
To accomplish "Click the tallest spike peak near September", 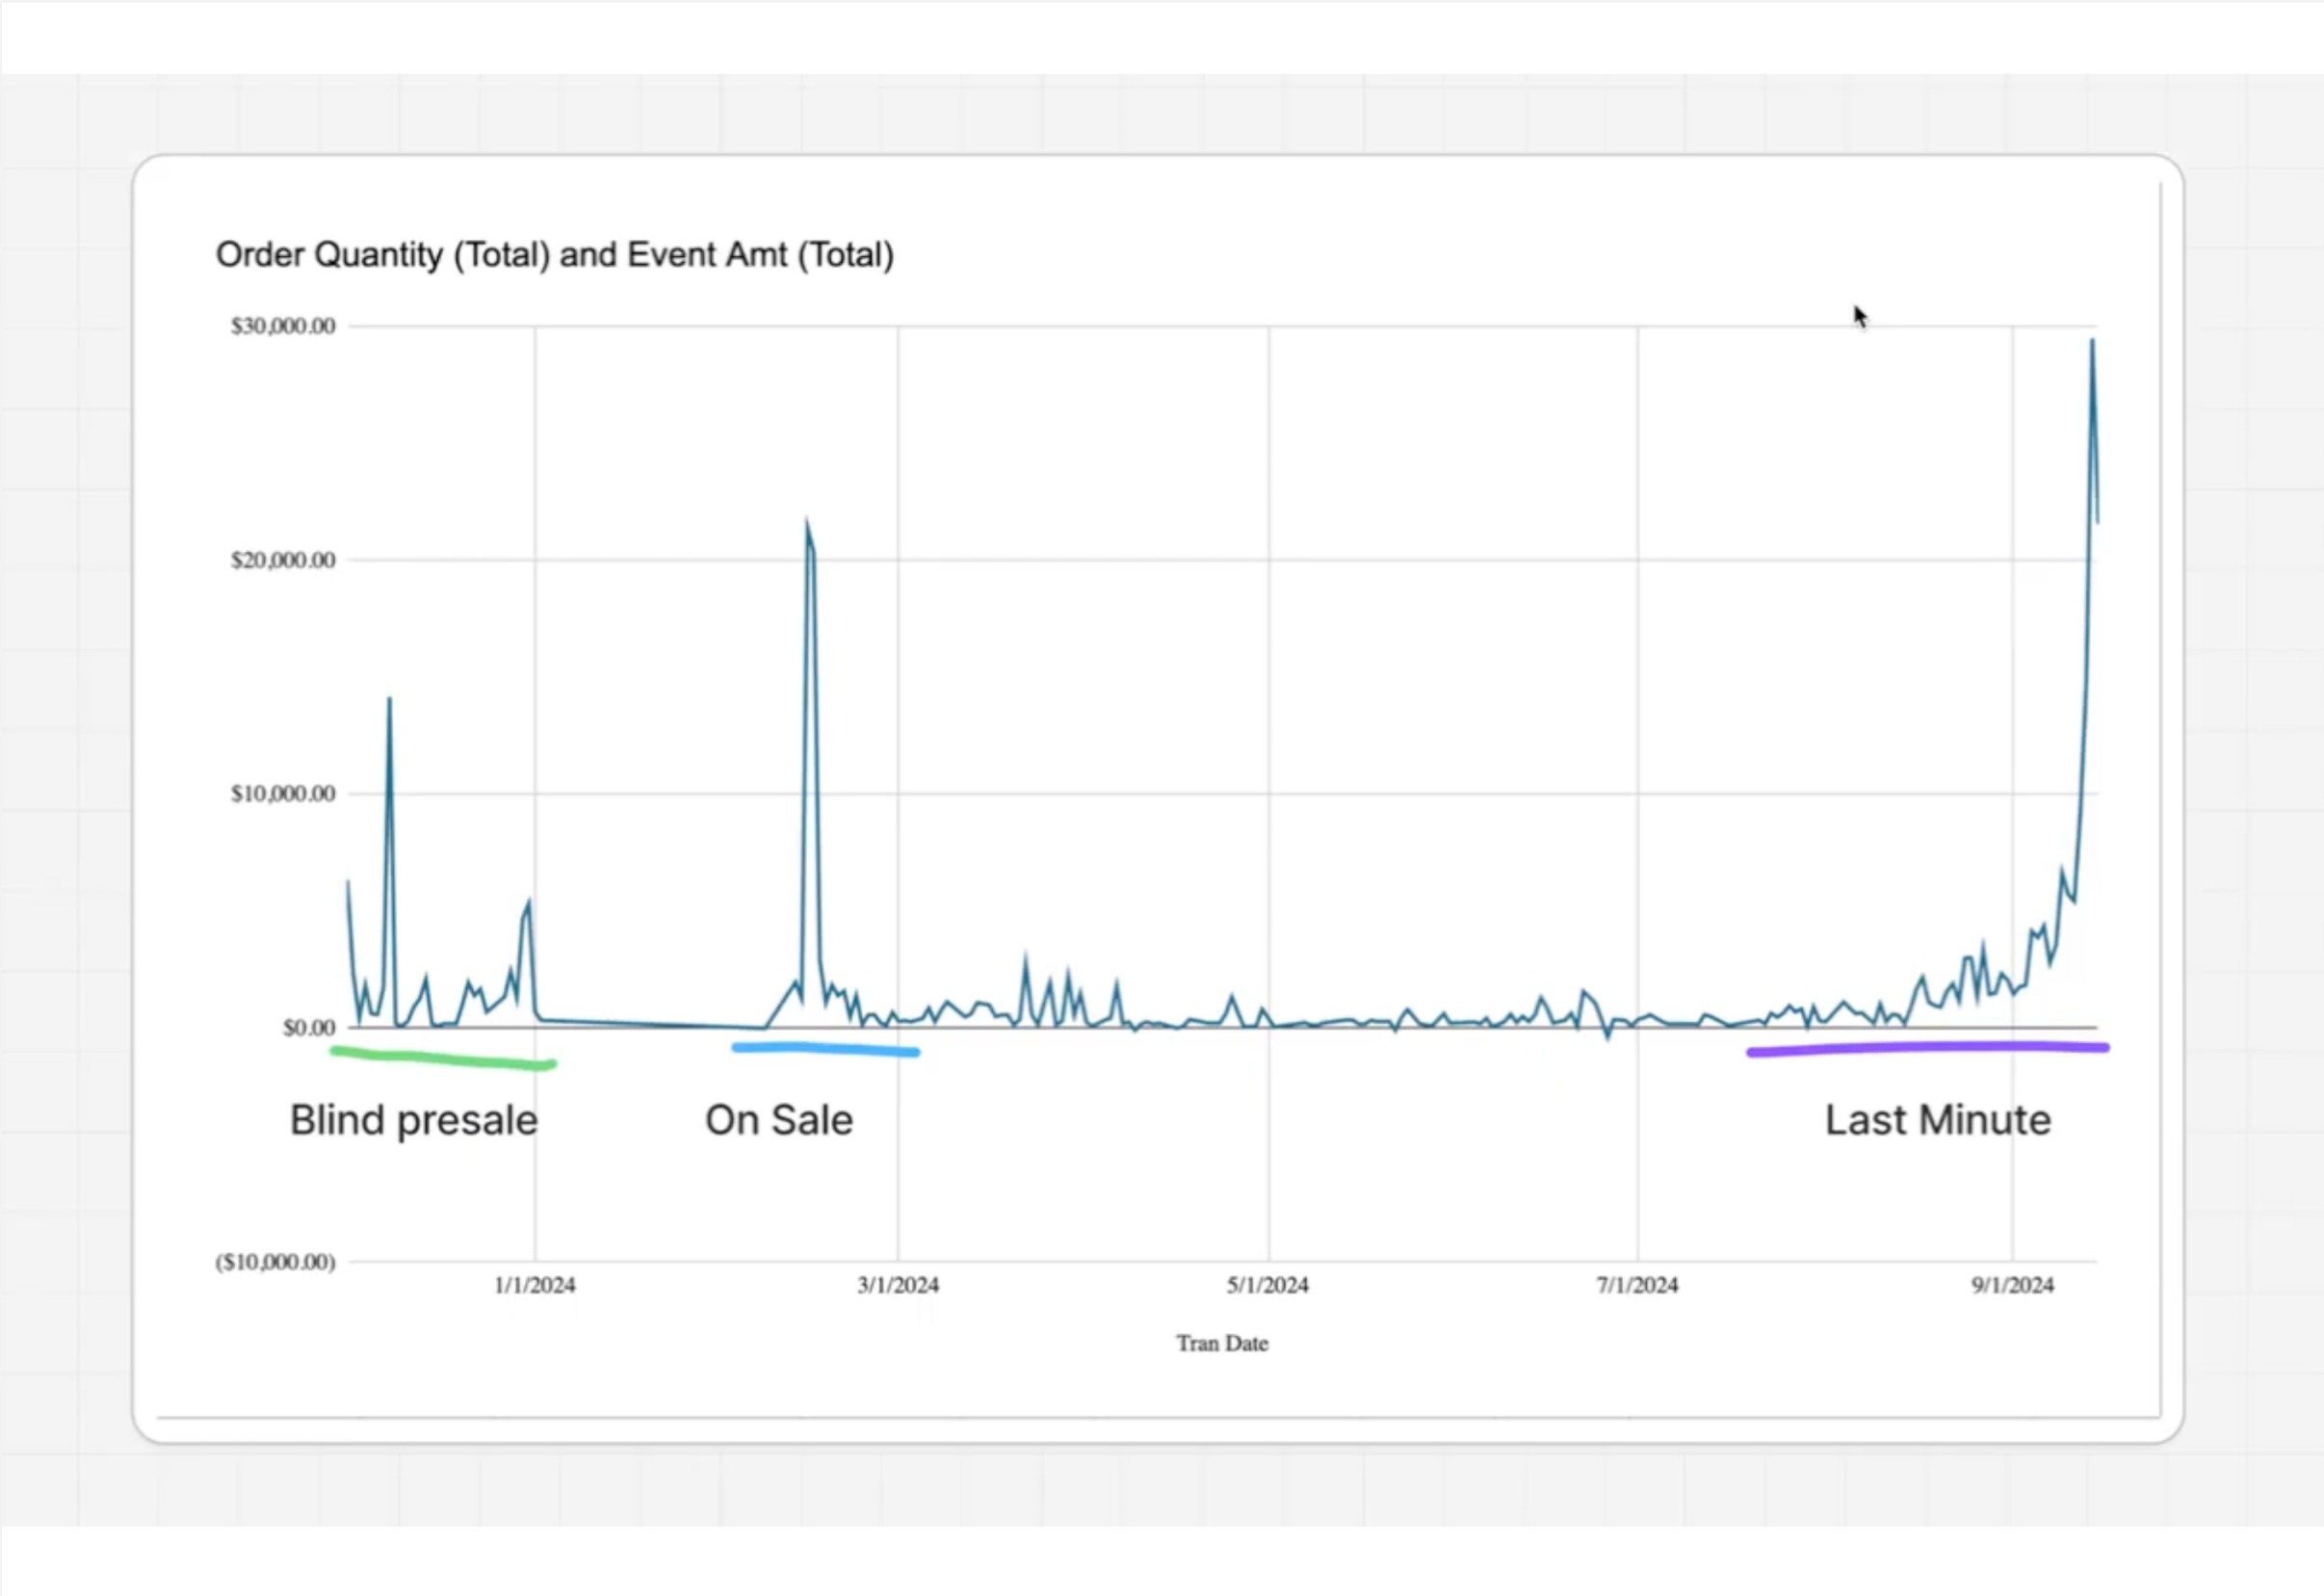I will coord(2092,343).
